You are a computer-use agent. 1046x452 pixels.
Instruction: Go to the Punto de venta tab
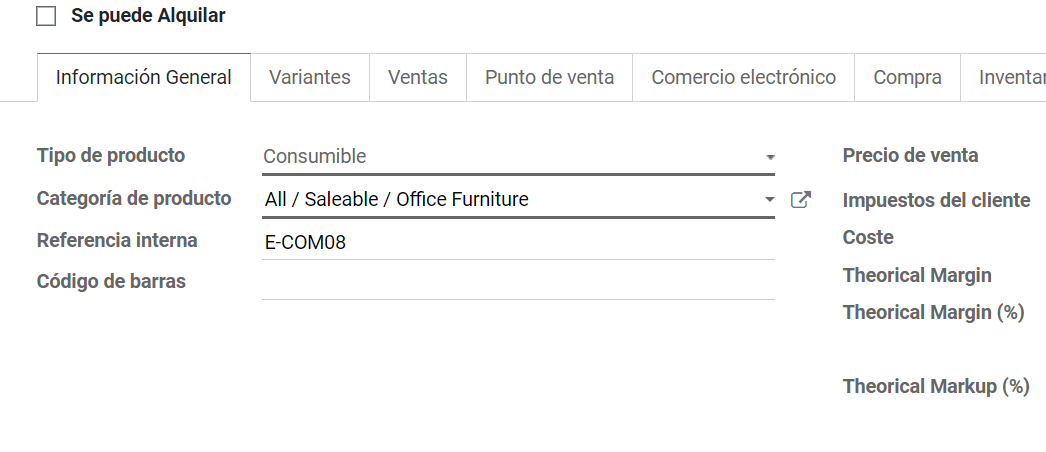[x=549, y=77]
